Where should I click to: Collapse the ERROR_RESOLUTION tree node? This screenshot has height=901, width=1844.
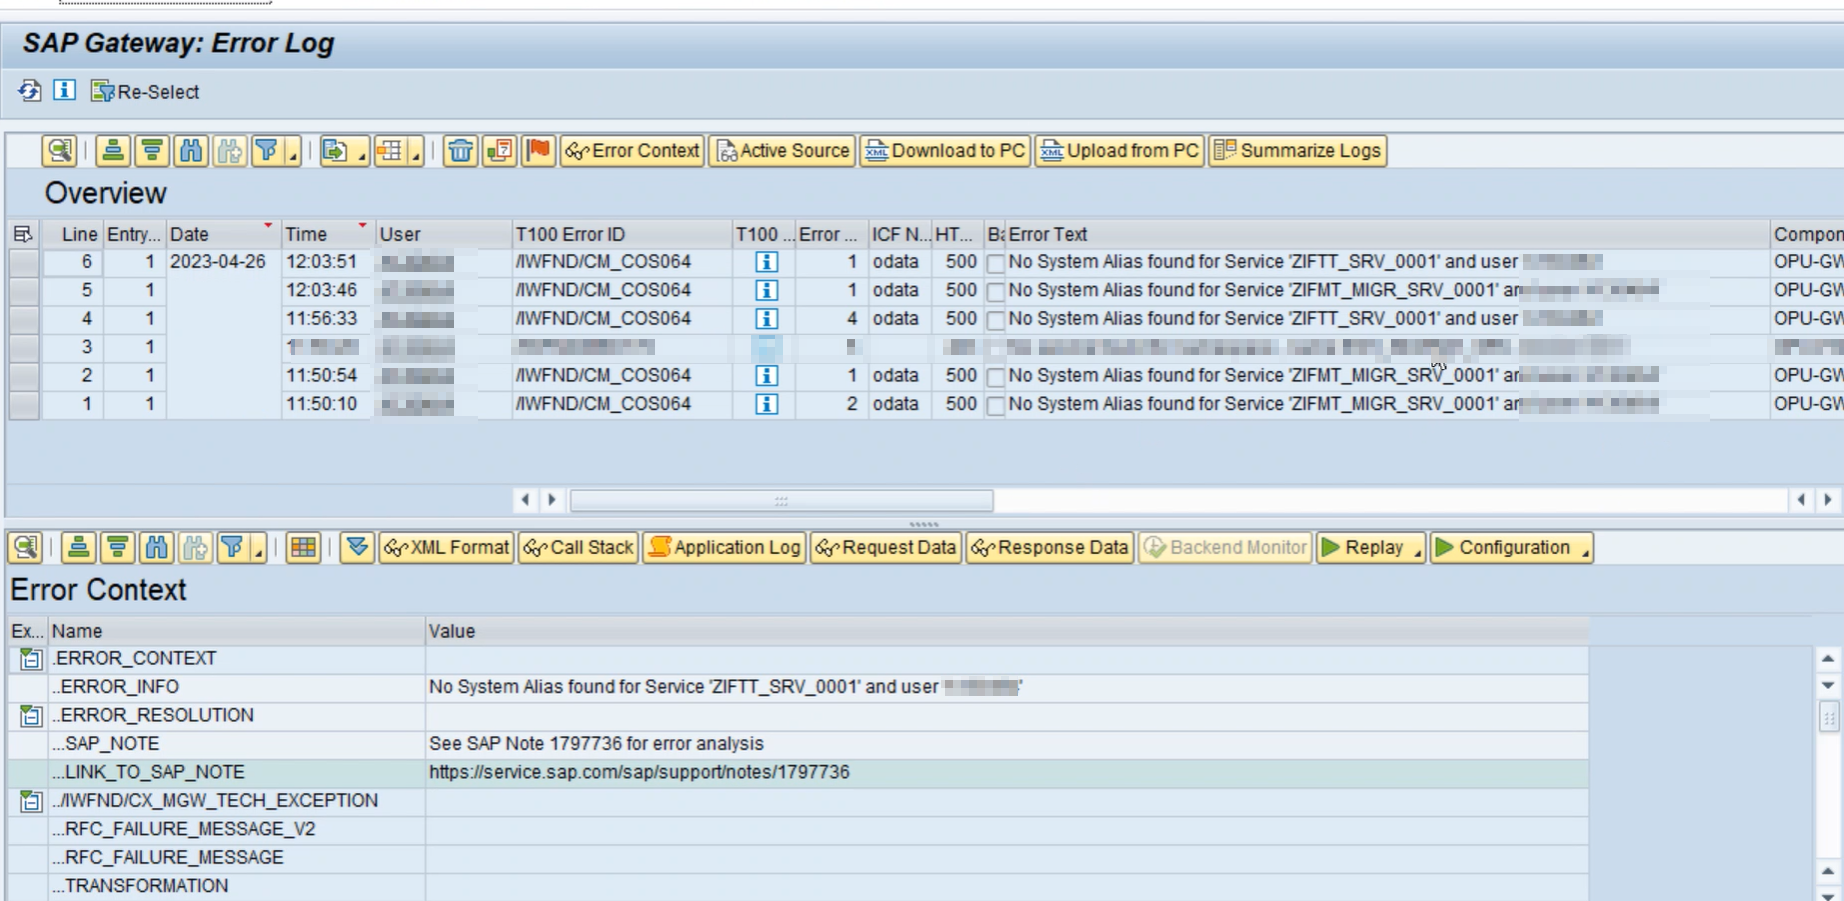pos(31,716)
